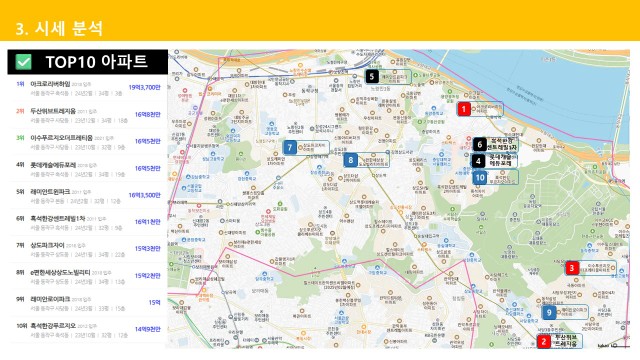The height and width of the screenshot is (360, 640).
Task: Select the 3위 이수푸르지오더프레티움 row
Action: pos(88,142)
